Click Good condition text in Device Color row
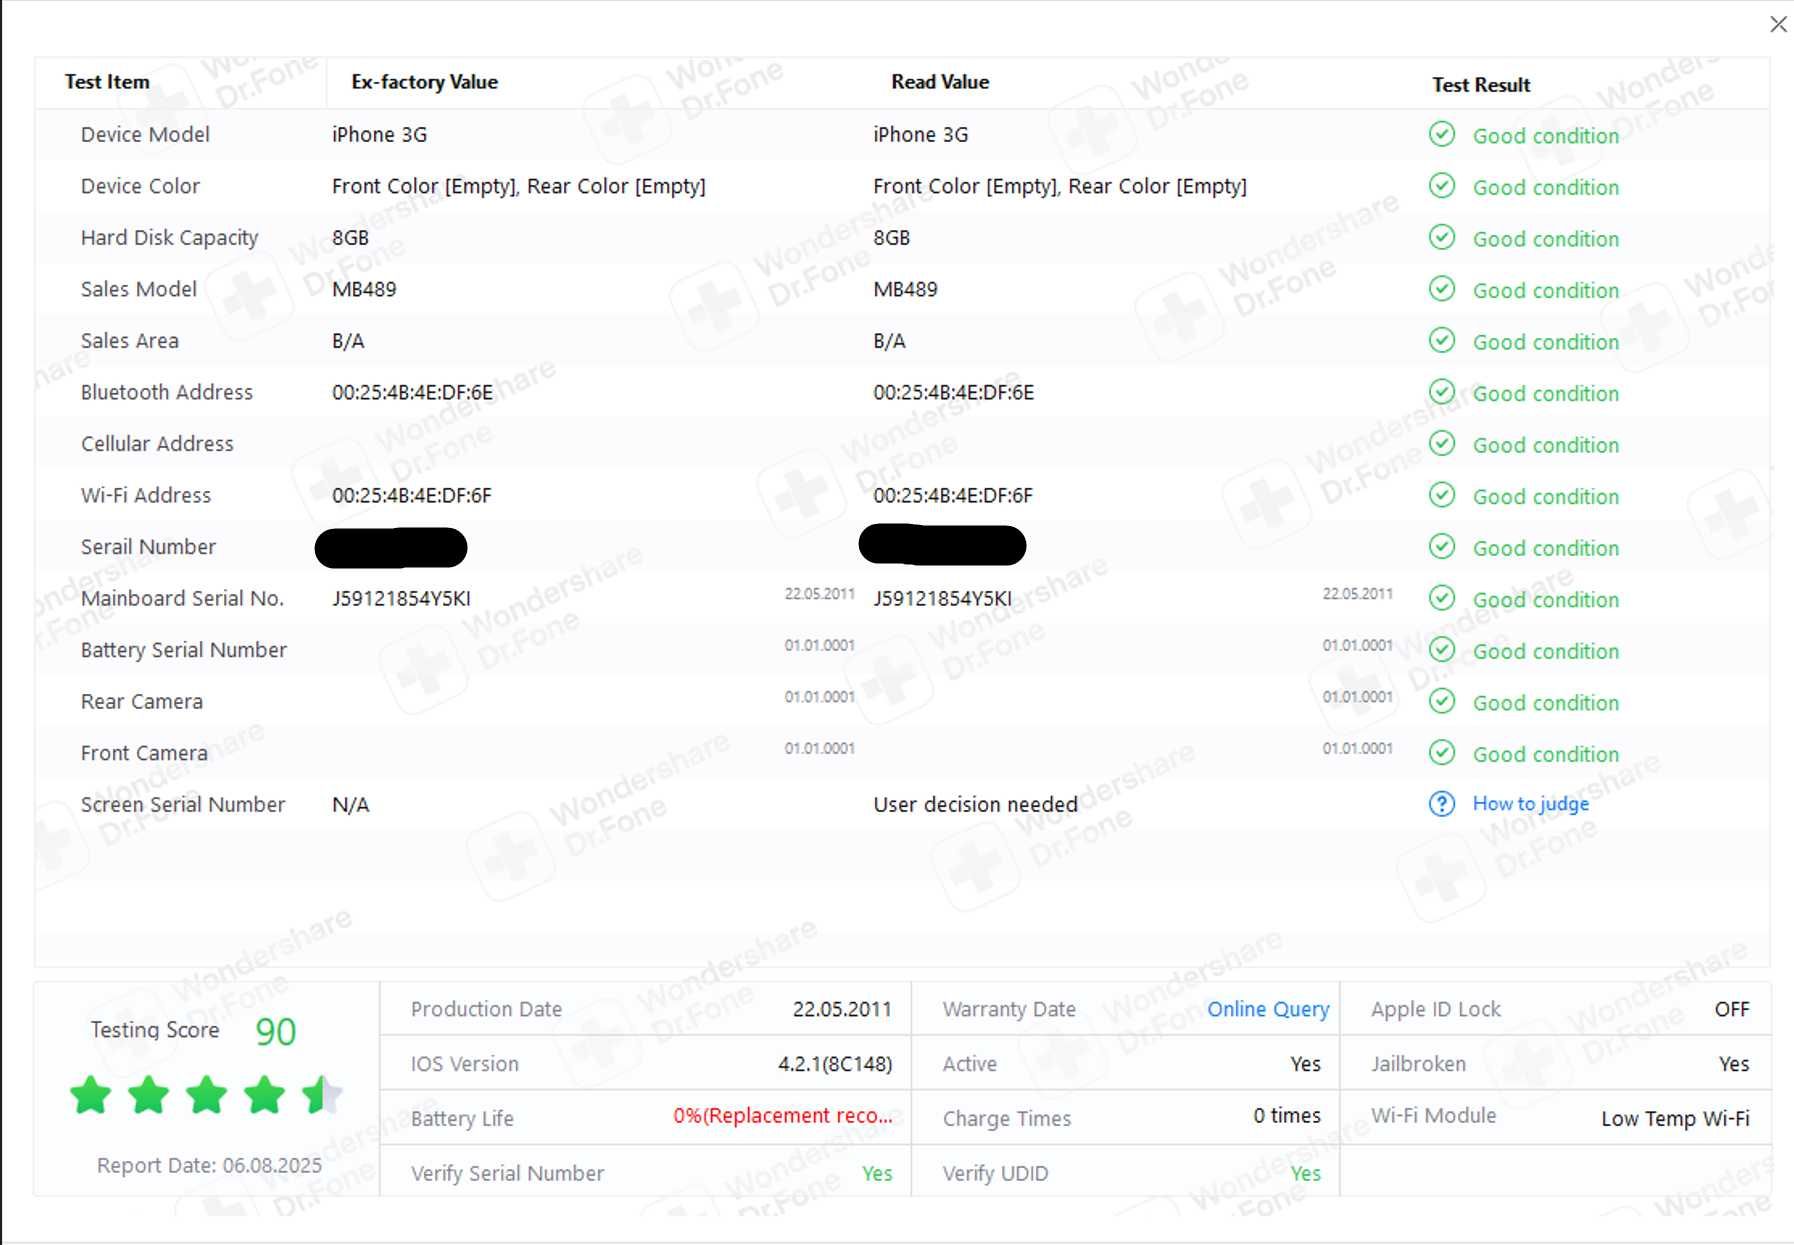Screen dimensions: 1794x1245 [x=1545, y=187]
